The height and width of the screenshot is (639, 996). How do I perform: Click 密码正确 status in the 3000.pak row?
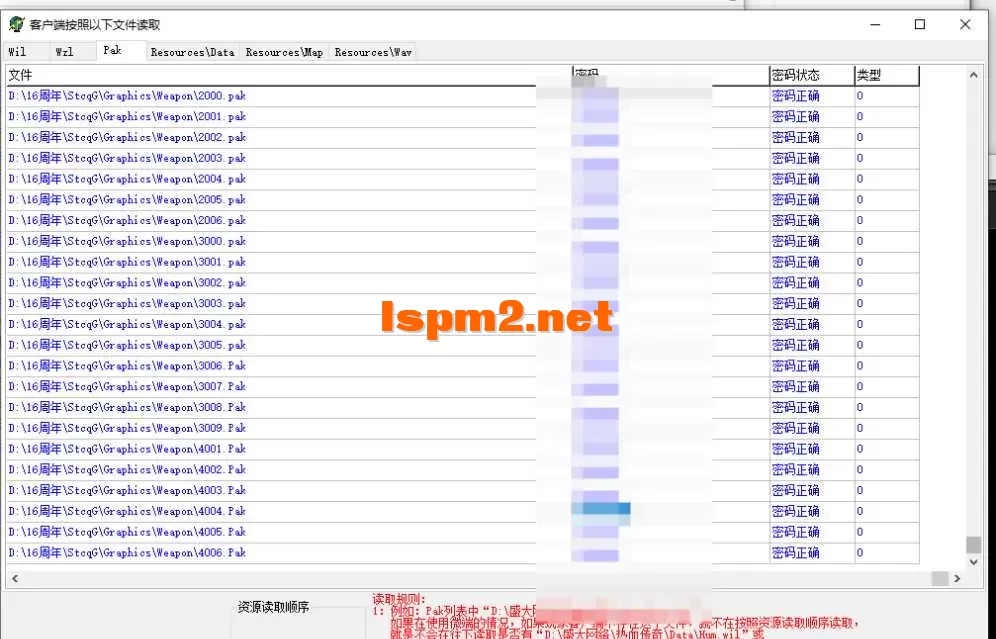pyautogui.click(x=795, y=241)
